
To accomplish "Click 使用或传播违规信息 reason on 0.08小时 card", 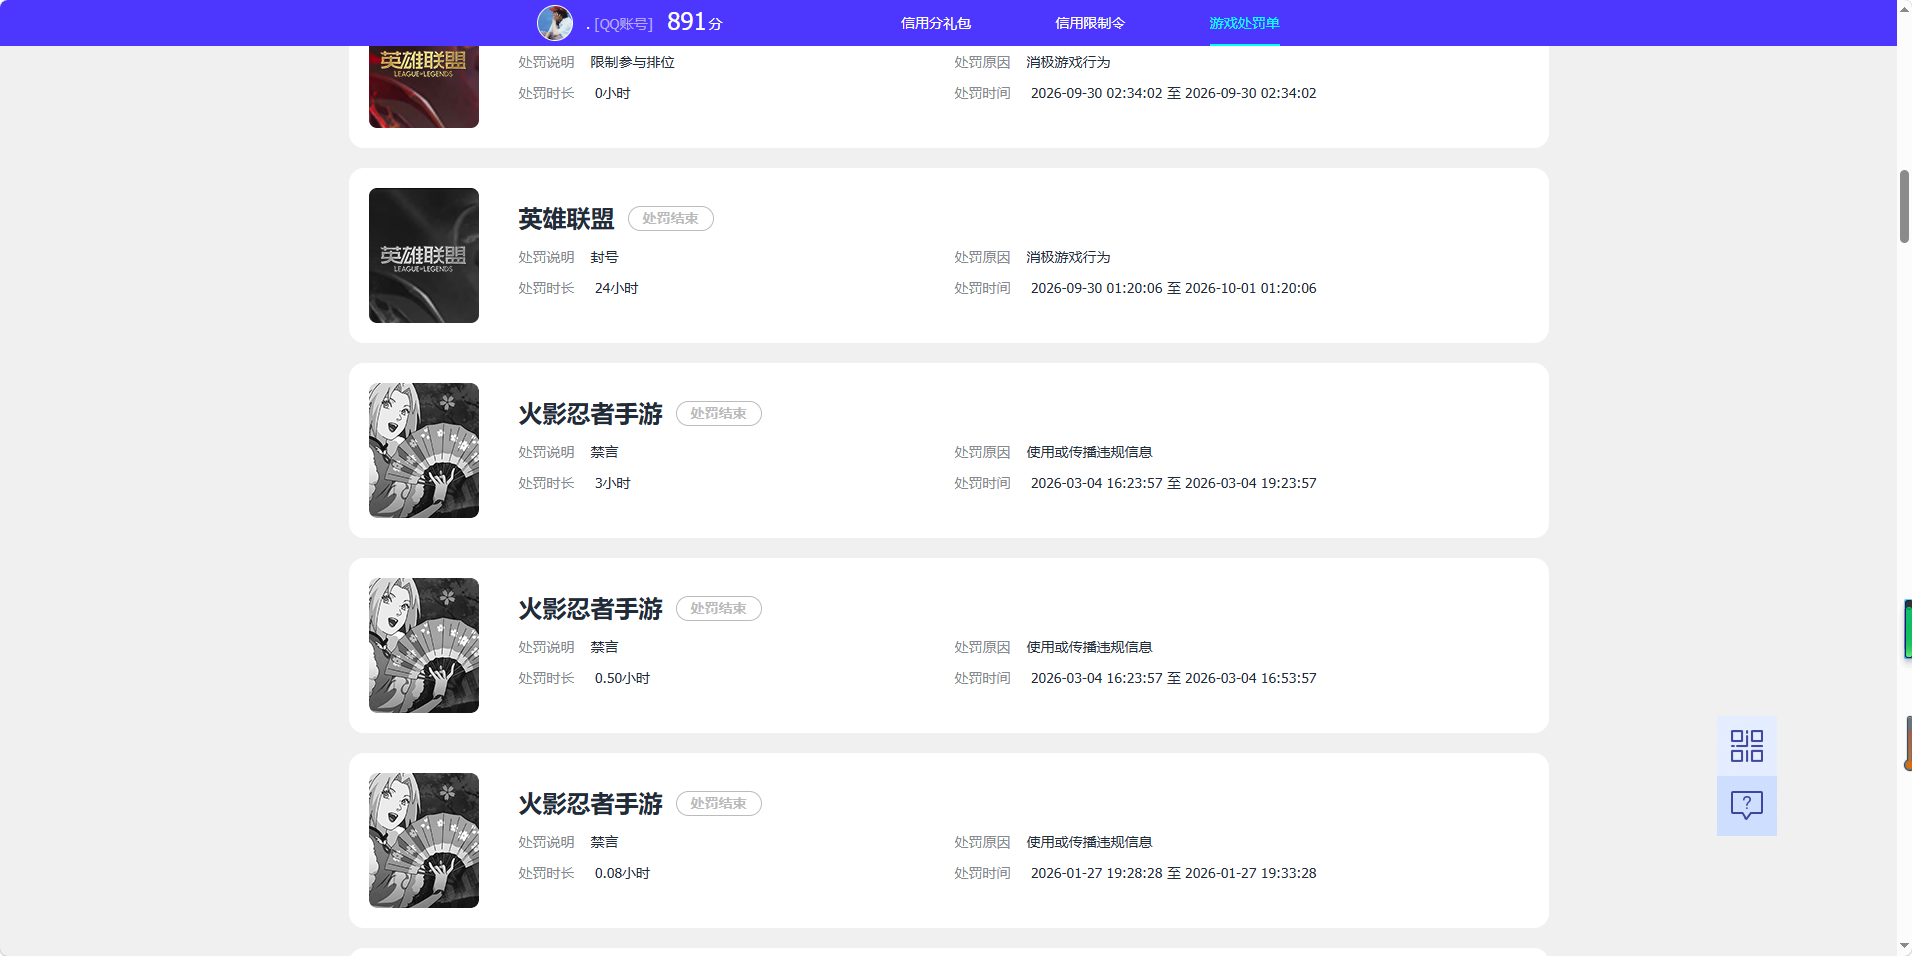I will [x=1089, y=842].
